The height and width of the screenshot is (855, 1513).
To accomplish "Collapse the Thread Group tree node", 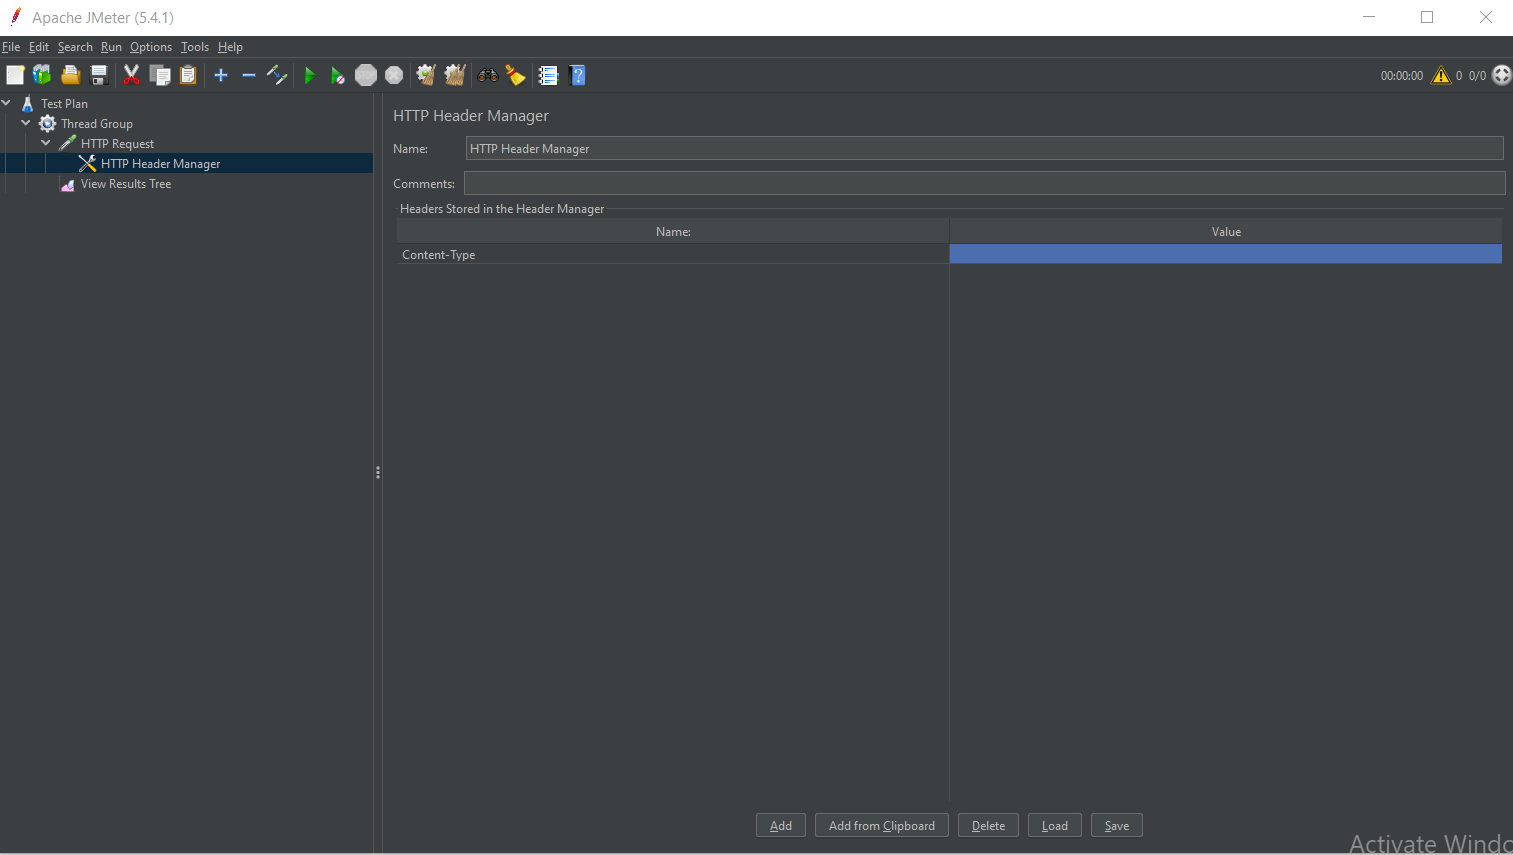I will (26, 123).
